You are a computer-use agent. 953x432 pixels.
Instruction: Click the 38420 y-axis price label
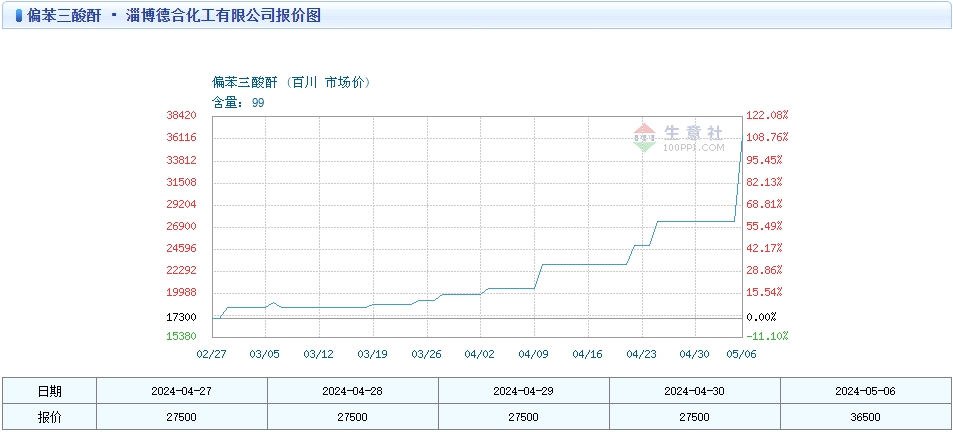pyautogui.click(x=181, y=115)
